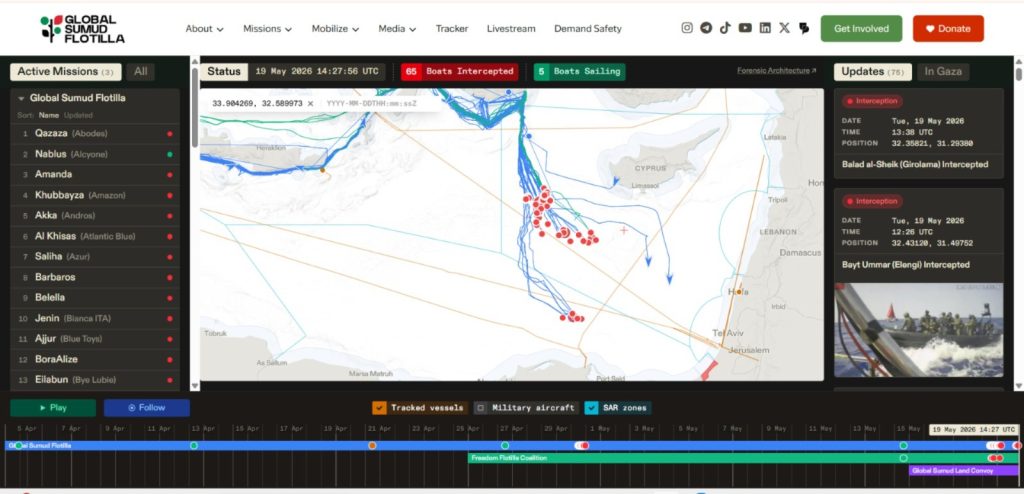Clear the coordinates with the X icon
This screenshot has height=494, width=1024.
[x=310, y=103]
